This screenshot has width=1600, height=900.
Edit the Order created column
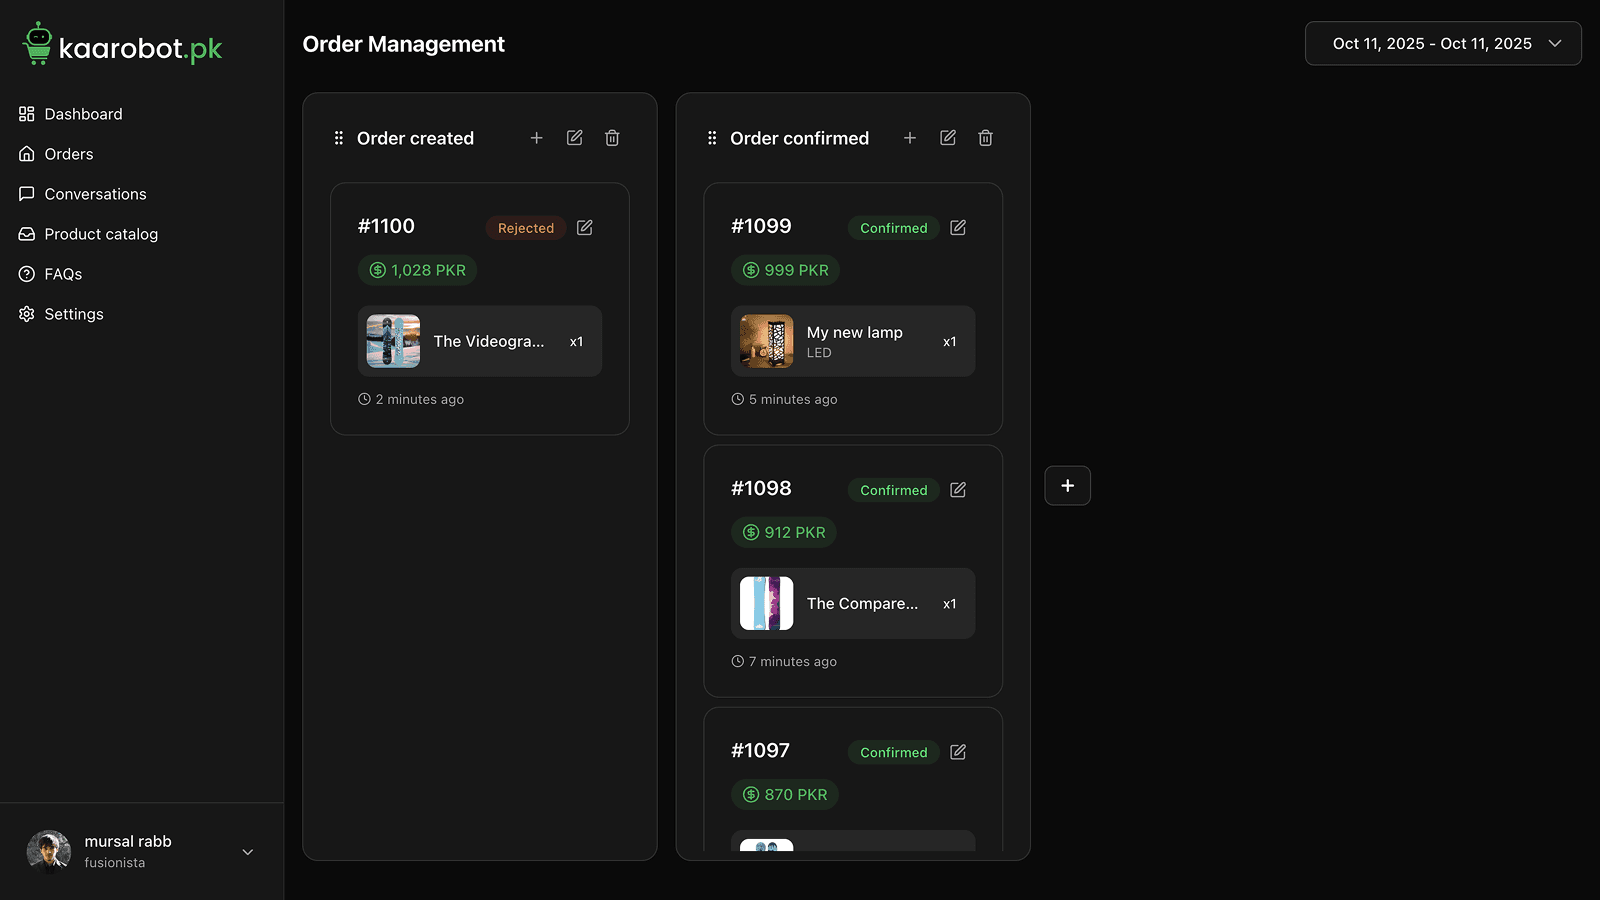pyautogui.click(x=575, y=138)
